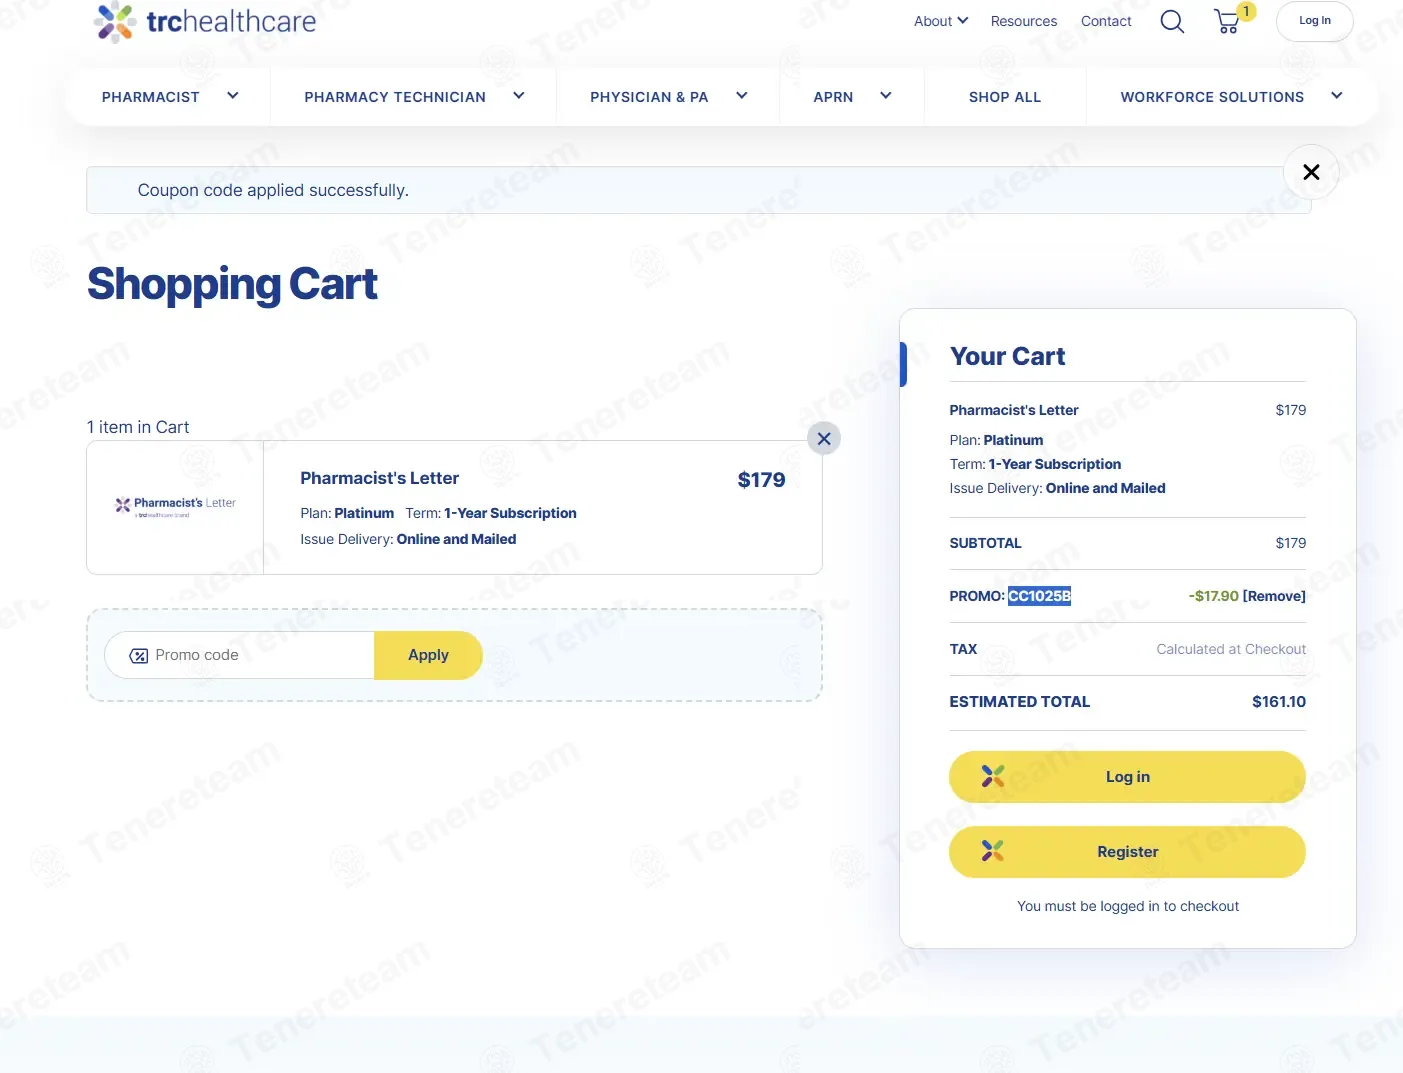Expand the Pharmacist menu chevron
The width and height of the screenshot is (1403, 1073).
point(233,96)
